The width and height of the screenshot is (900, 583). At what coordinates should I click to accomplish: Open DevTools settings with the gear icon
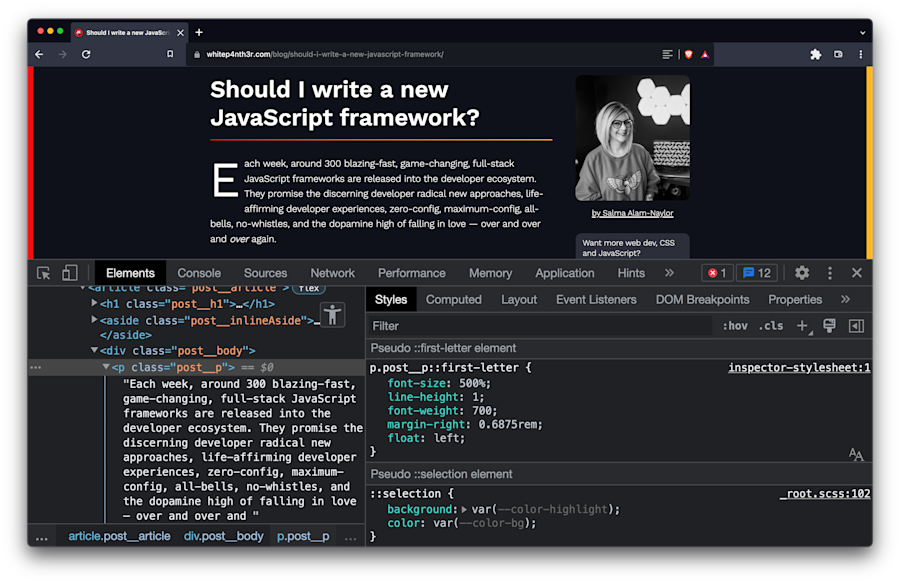point(802,272)
